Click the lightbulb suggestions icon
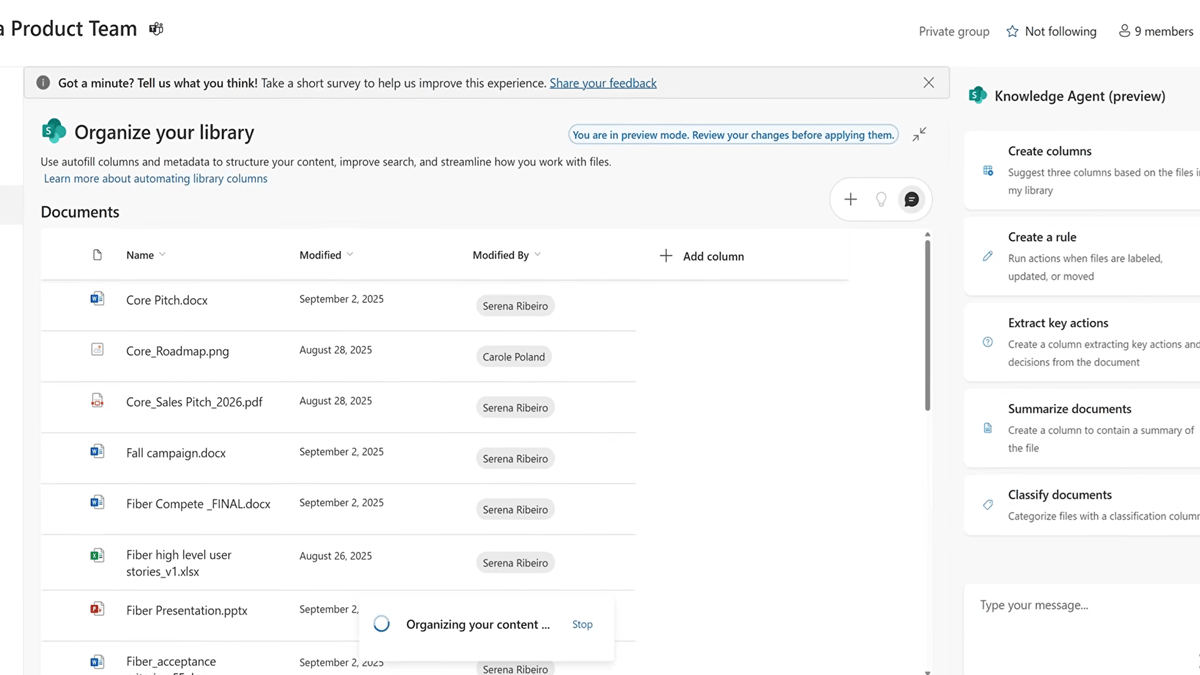The height and width of the screenshot is (675, 1200). pos(881,200)
